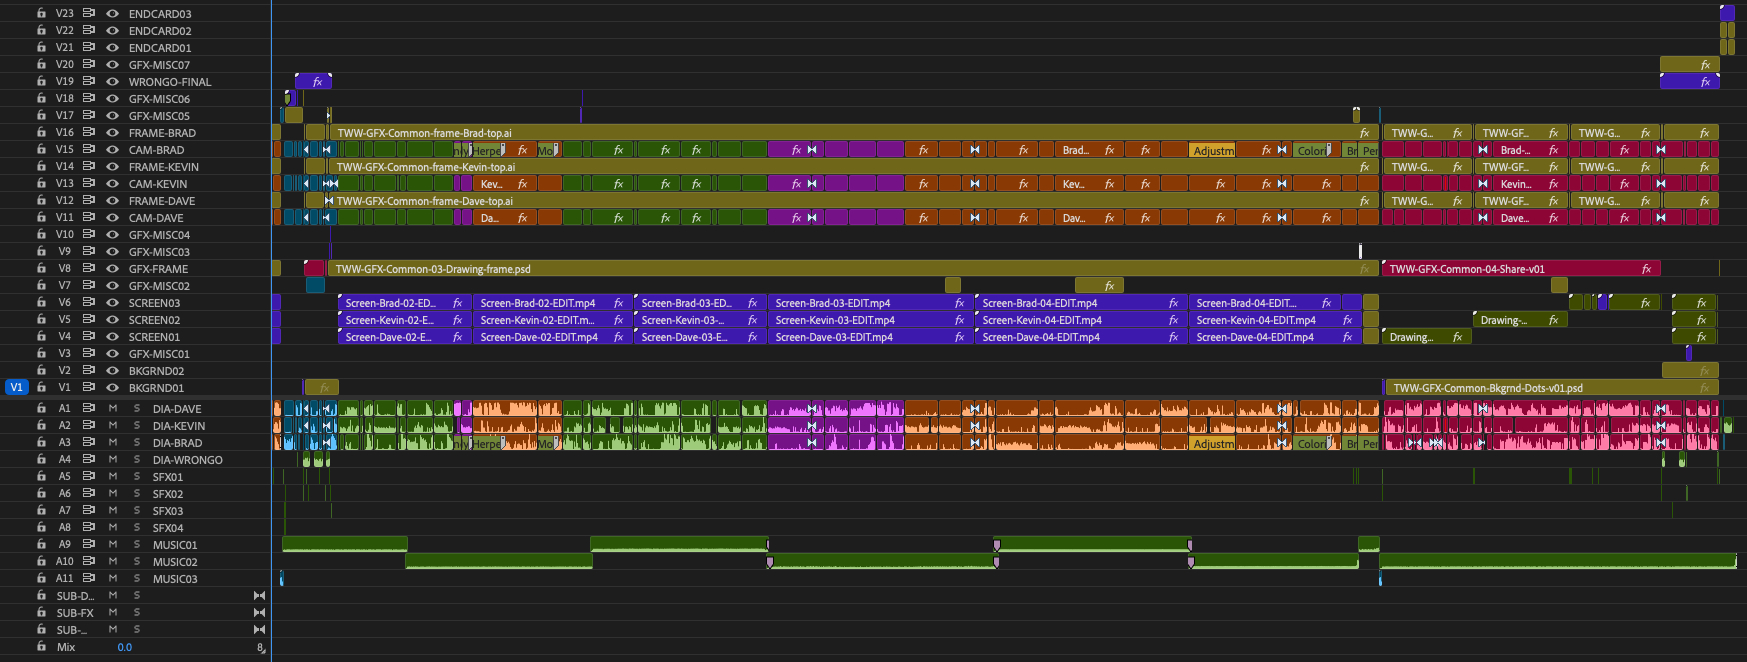Lock the V23 ENDCARD03 track

point(41,14)
